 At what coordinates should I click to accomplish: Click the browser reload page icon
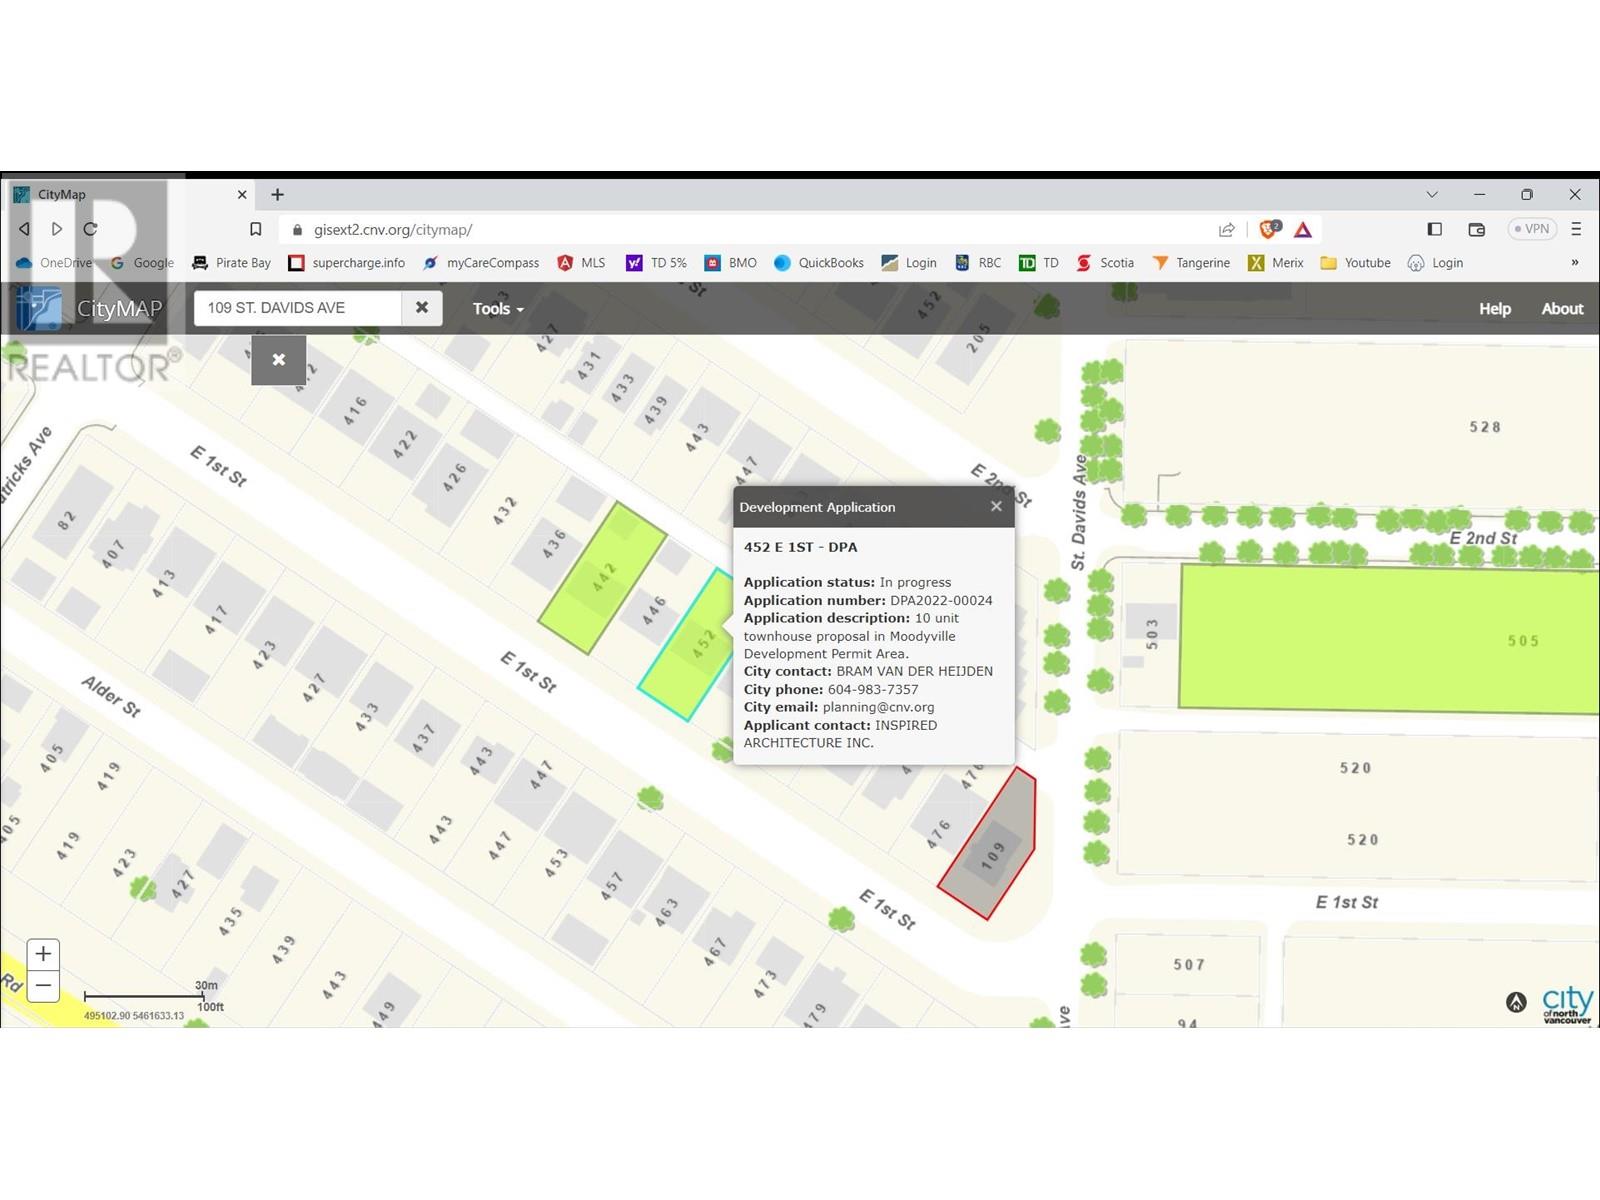[90, 229]
